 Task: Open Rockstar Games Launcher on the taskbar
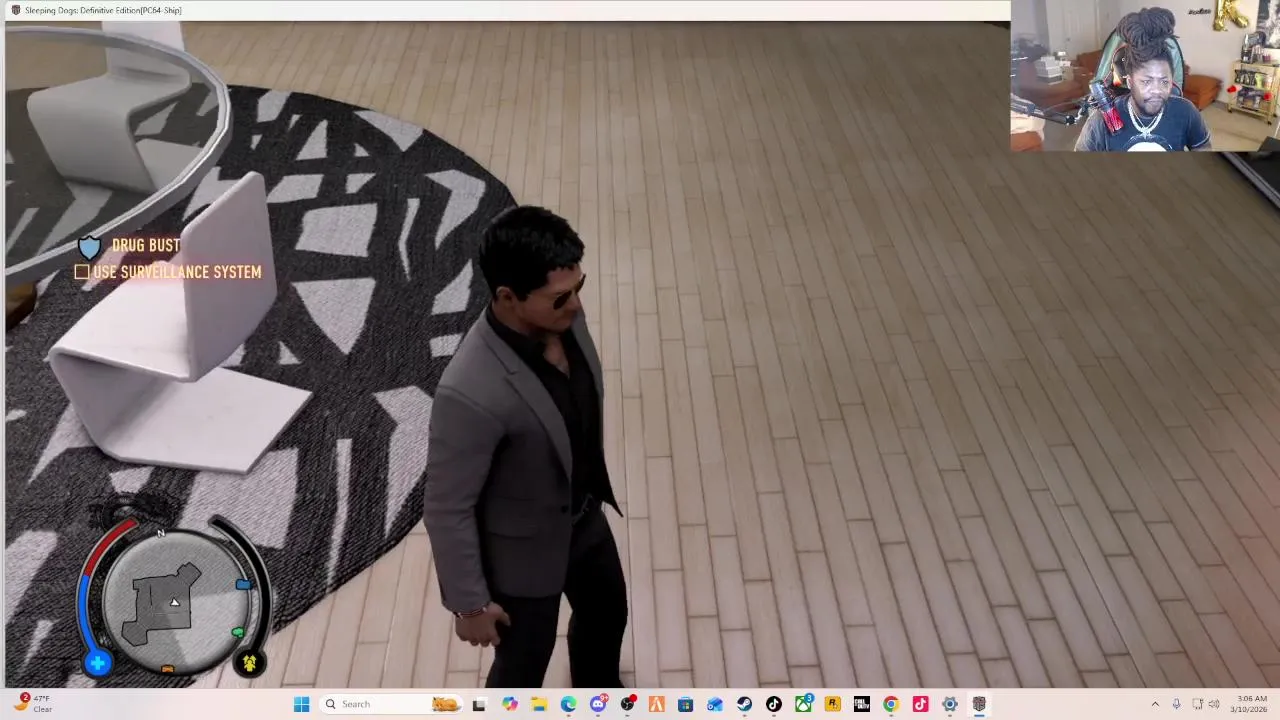[832, 704]
